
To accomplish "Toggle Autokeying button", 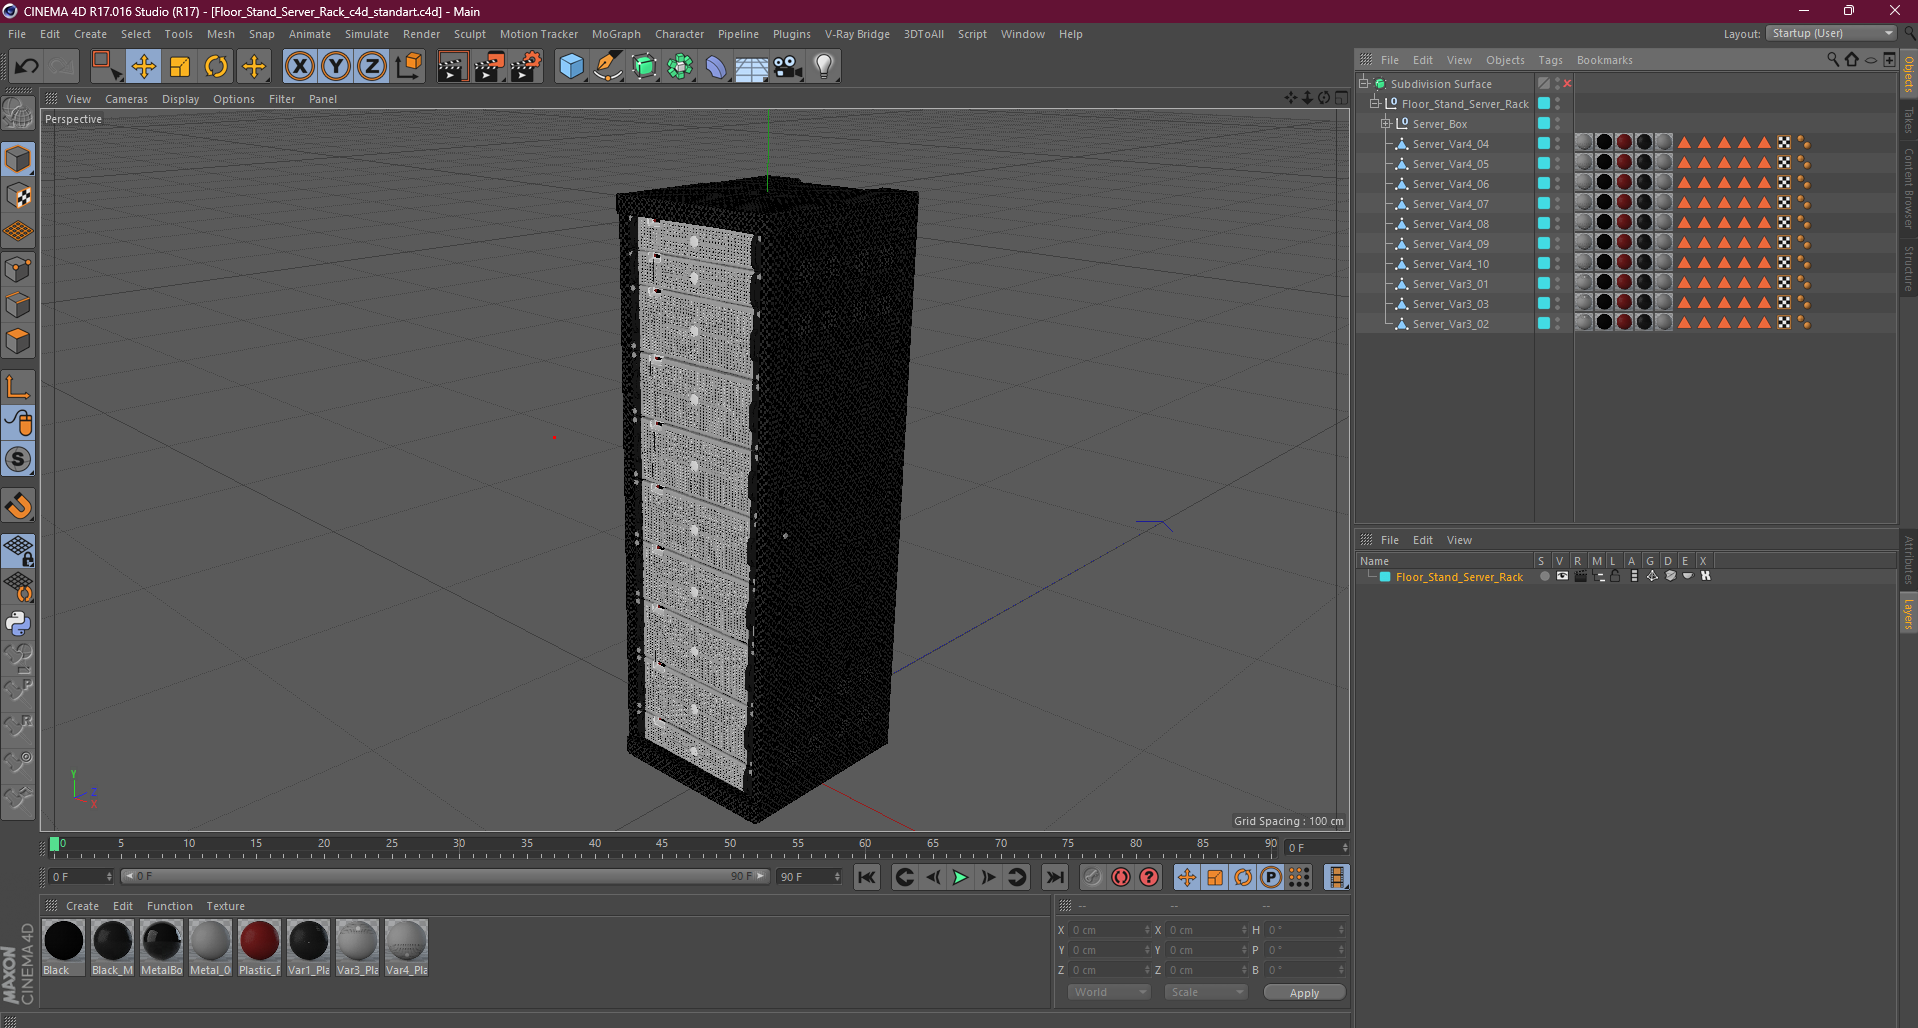I will coord(1121,877).
